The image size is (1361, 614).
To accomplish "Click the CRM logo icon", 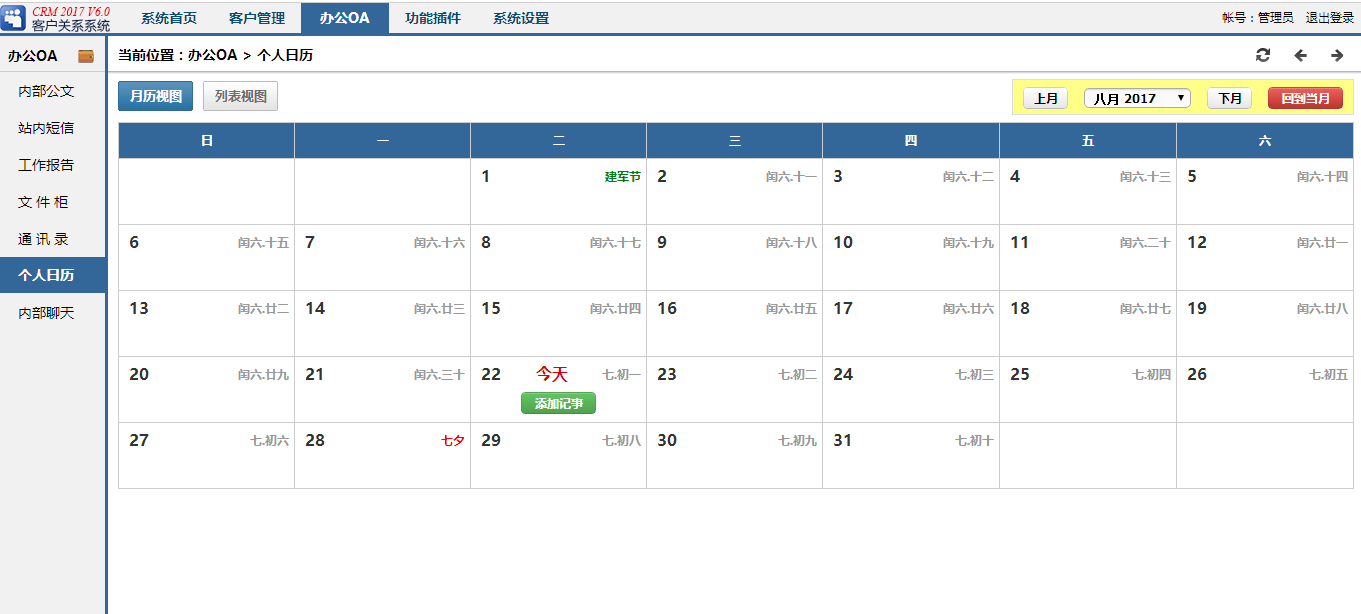I will [x=14, y=18].
